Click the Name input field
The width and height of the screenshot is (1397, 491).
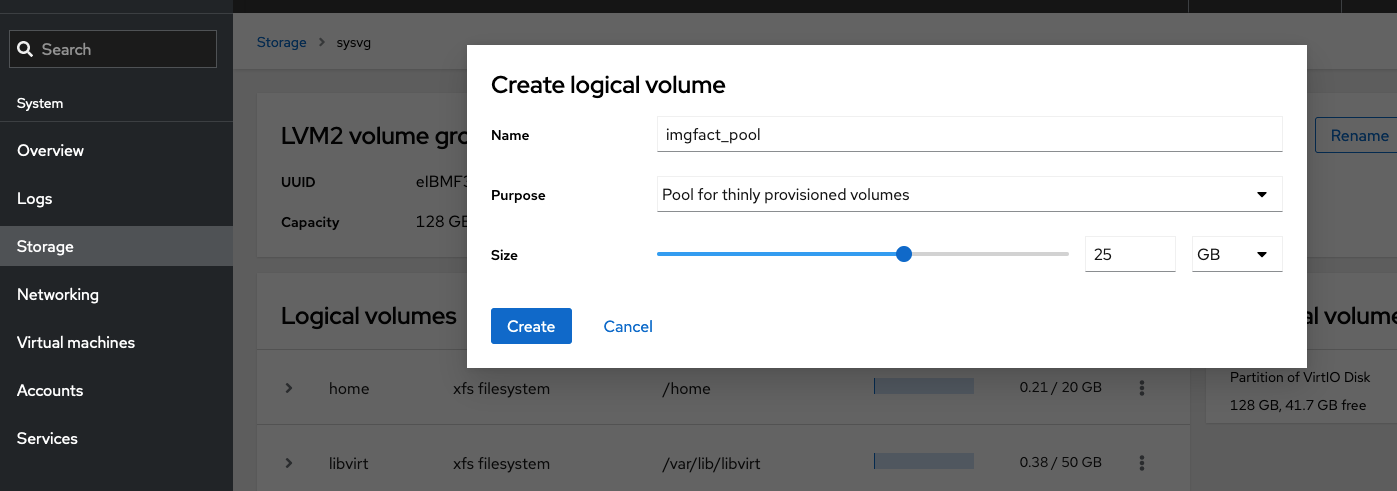[x=969, y=135]
